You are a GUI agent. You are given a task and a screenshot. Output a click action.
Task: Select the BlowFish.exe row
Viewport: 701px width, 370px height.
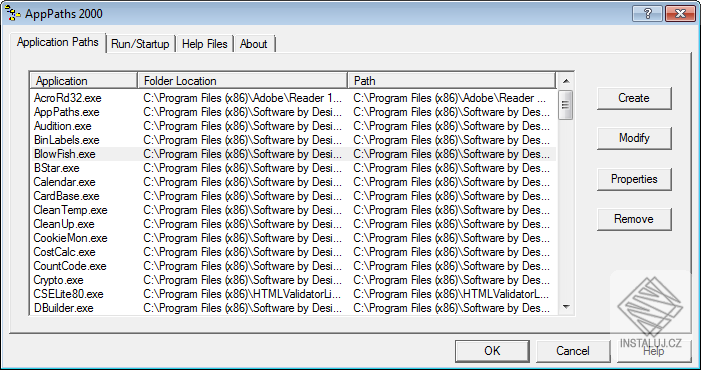[293, 154]
